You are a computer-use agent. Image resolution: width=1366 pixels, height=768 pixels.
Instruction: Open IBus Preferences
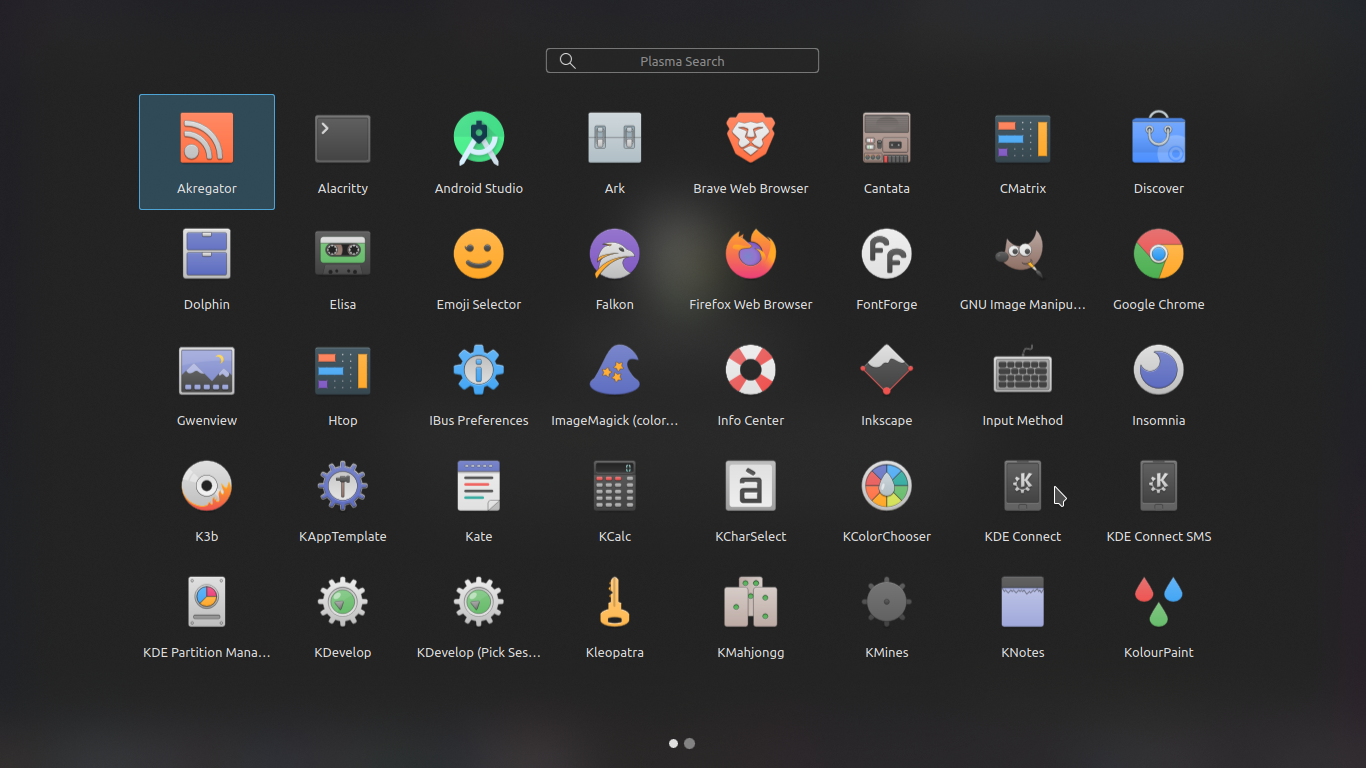coord(479,384)
